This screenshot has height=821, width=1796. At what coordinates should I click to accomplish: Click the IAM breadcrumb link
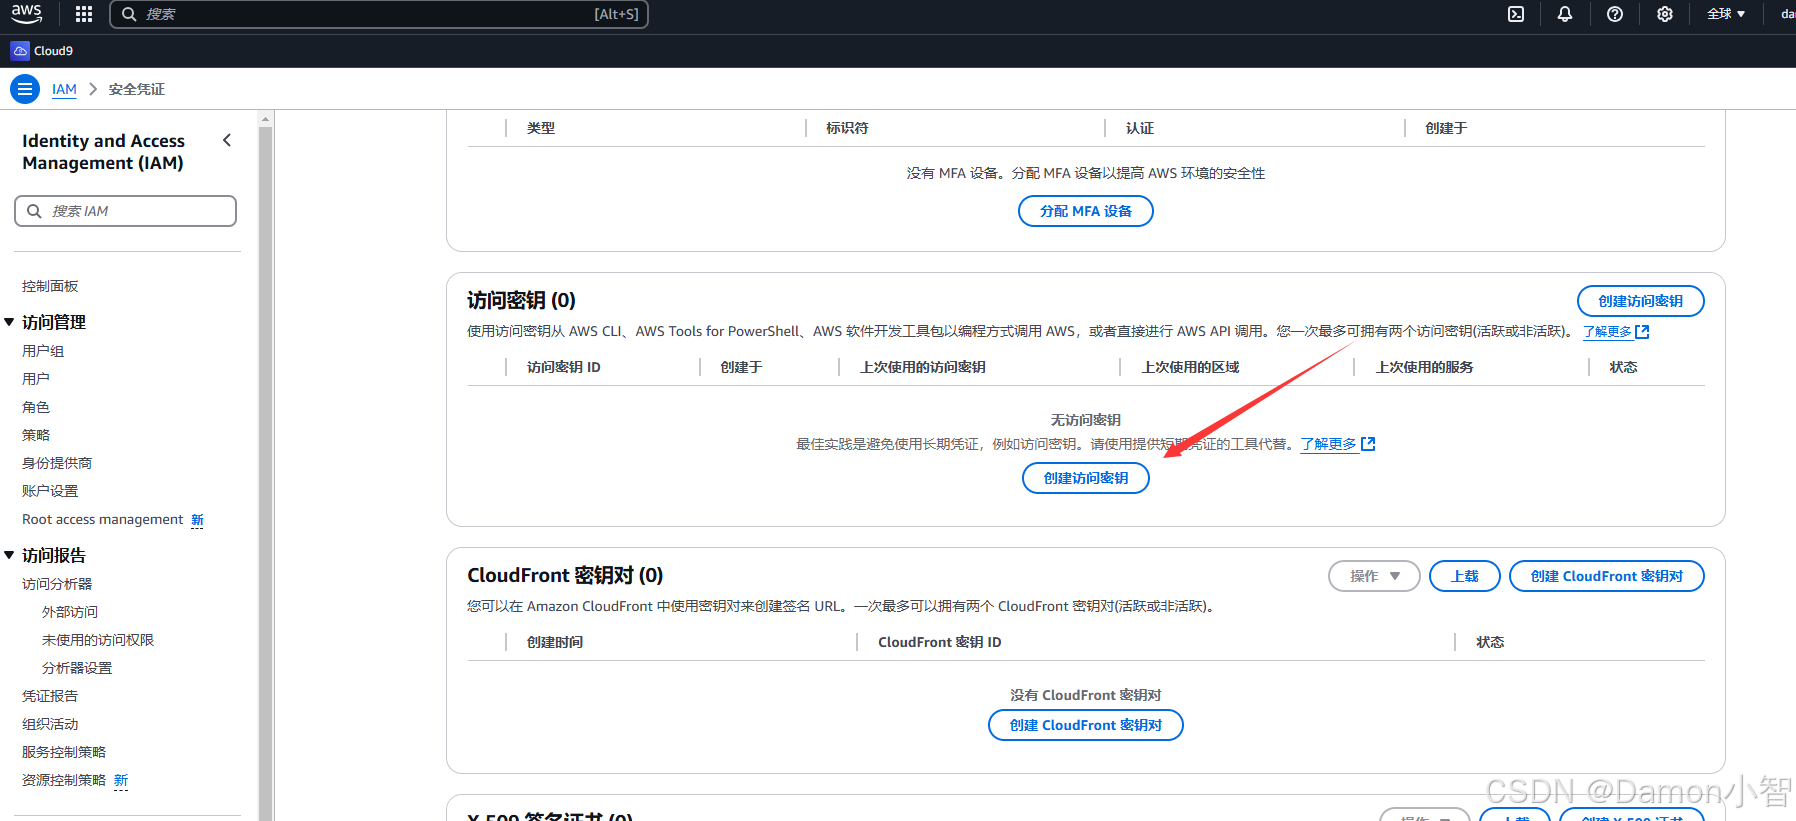point(64,89)
